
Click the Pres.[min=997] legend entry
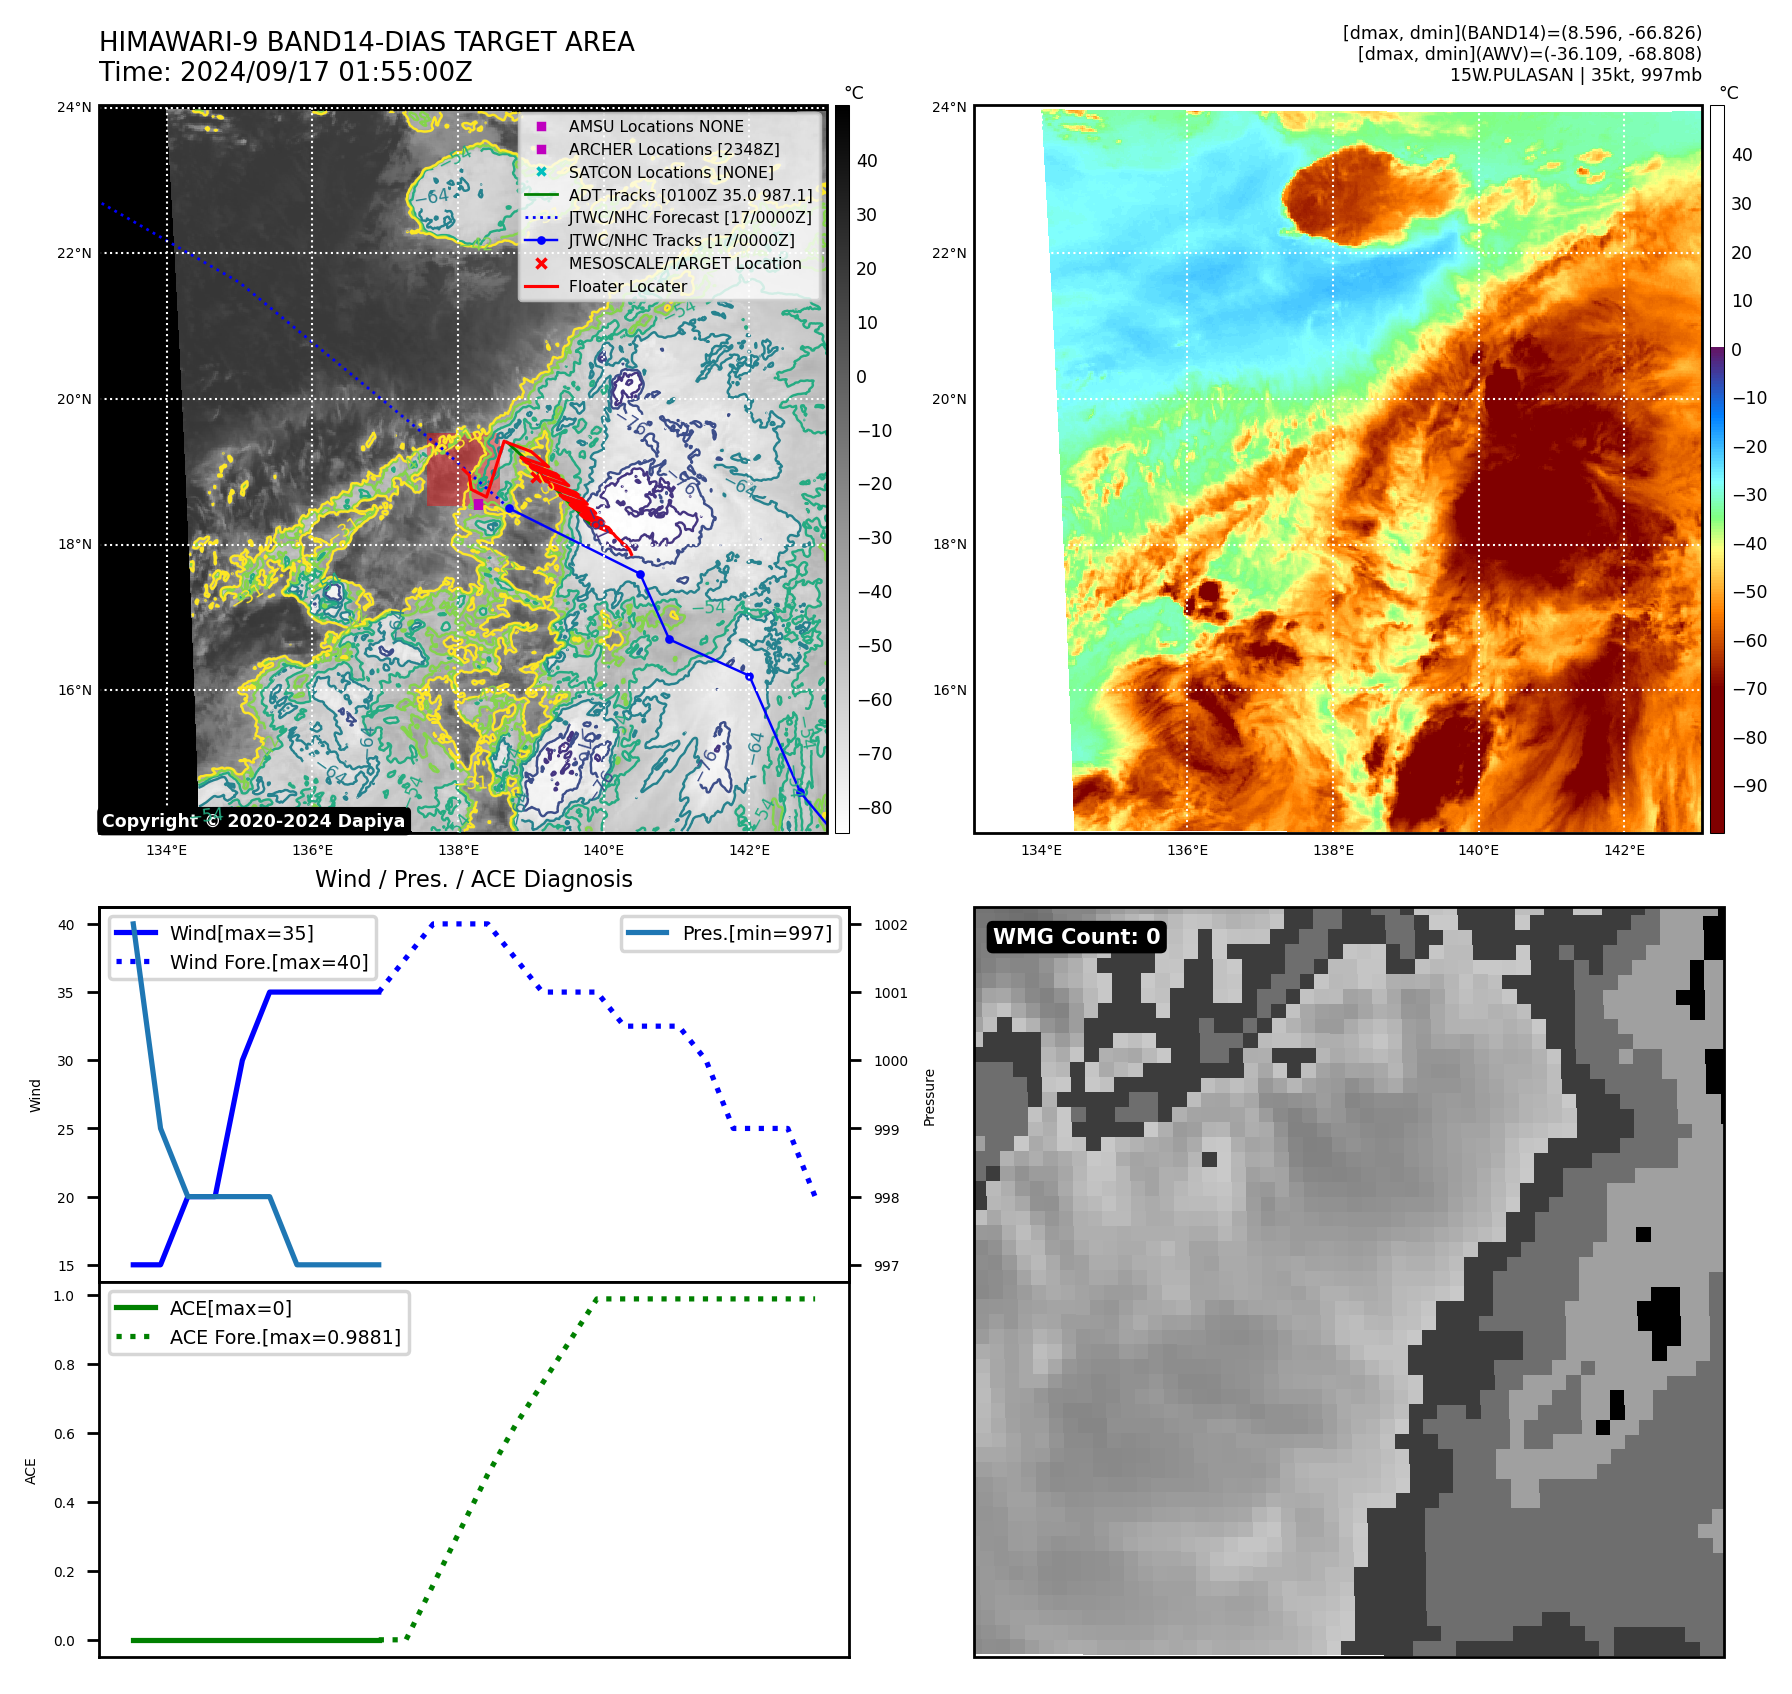[756, 933]
